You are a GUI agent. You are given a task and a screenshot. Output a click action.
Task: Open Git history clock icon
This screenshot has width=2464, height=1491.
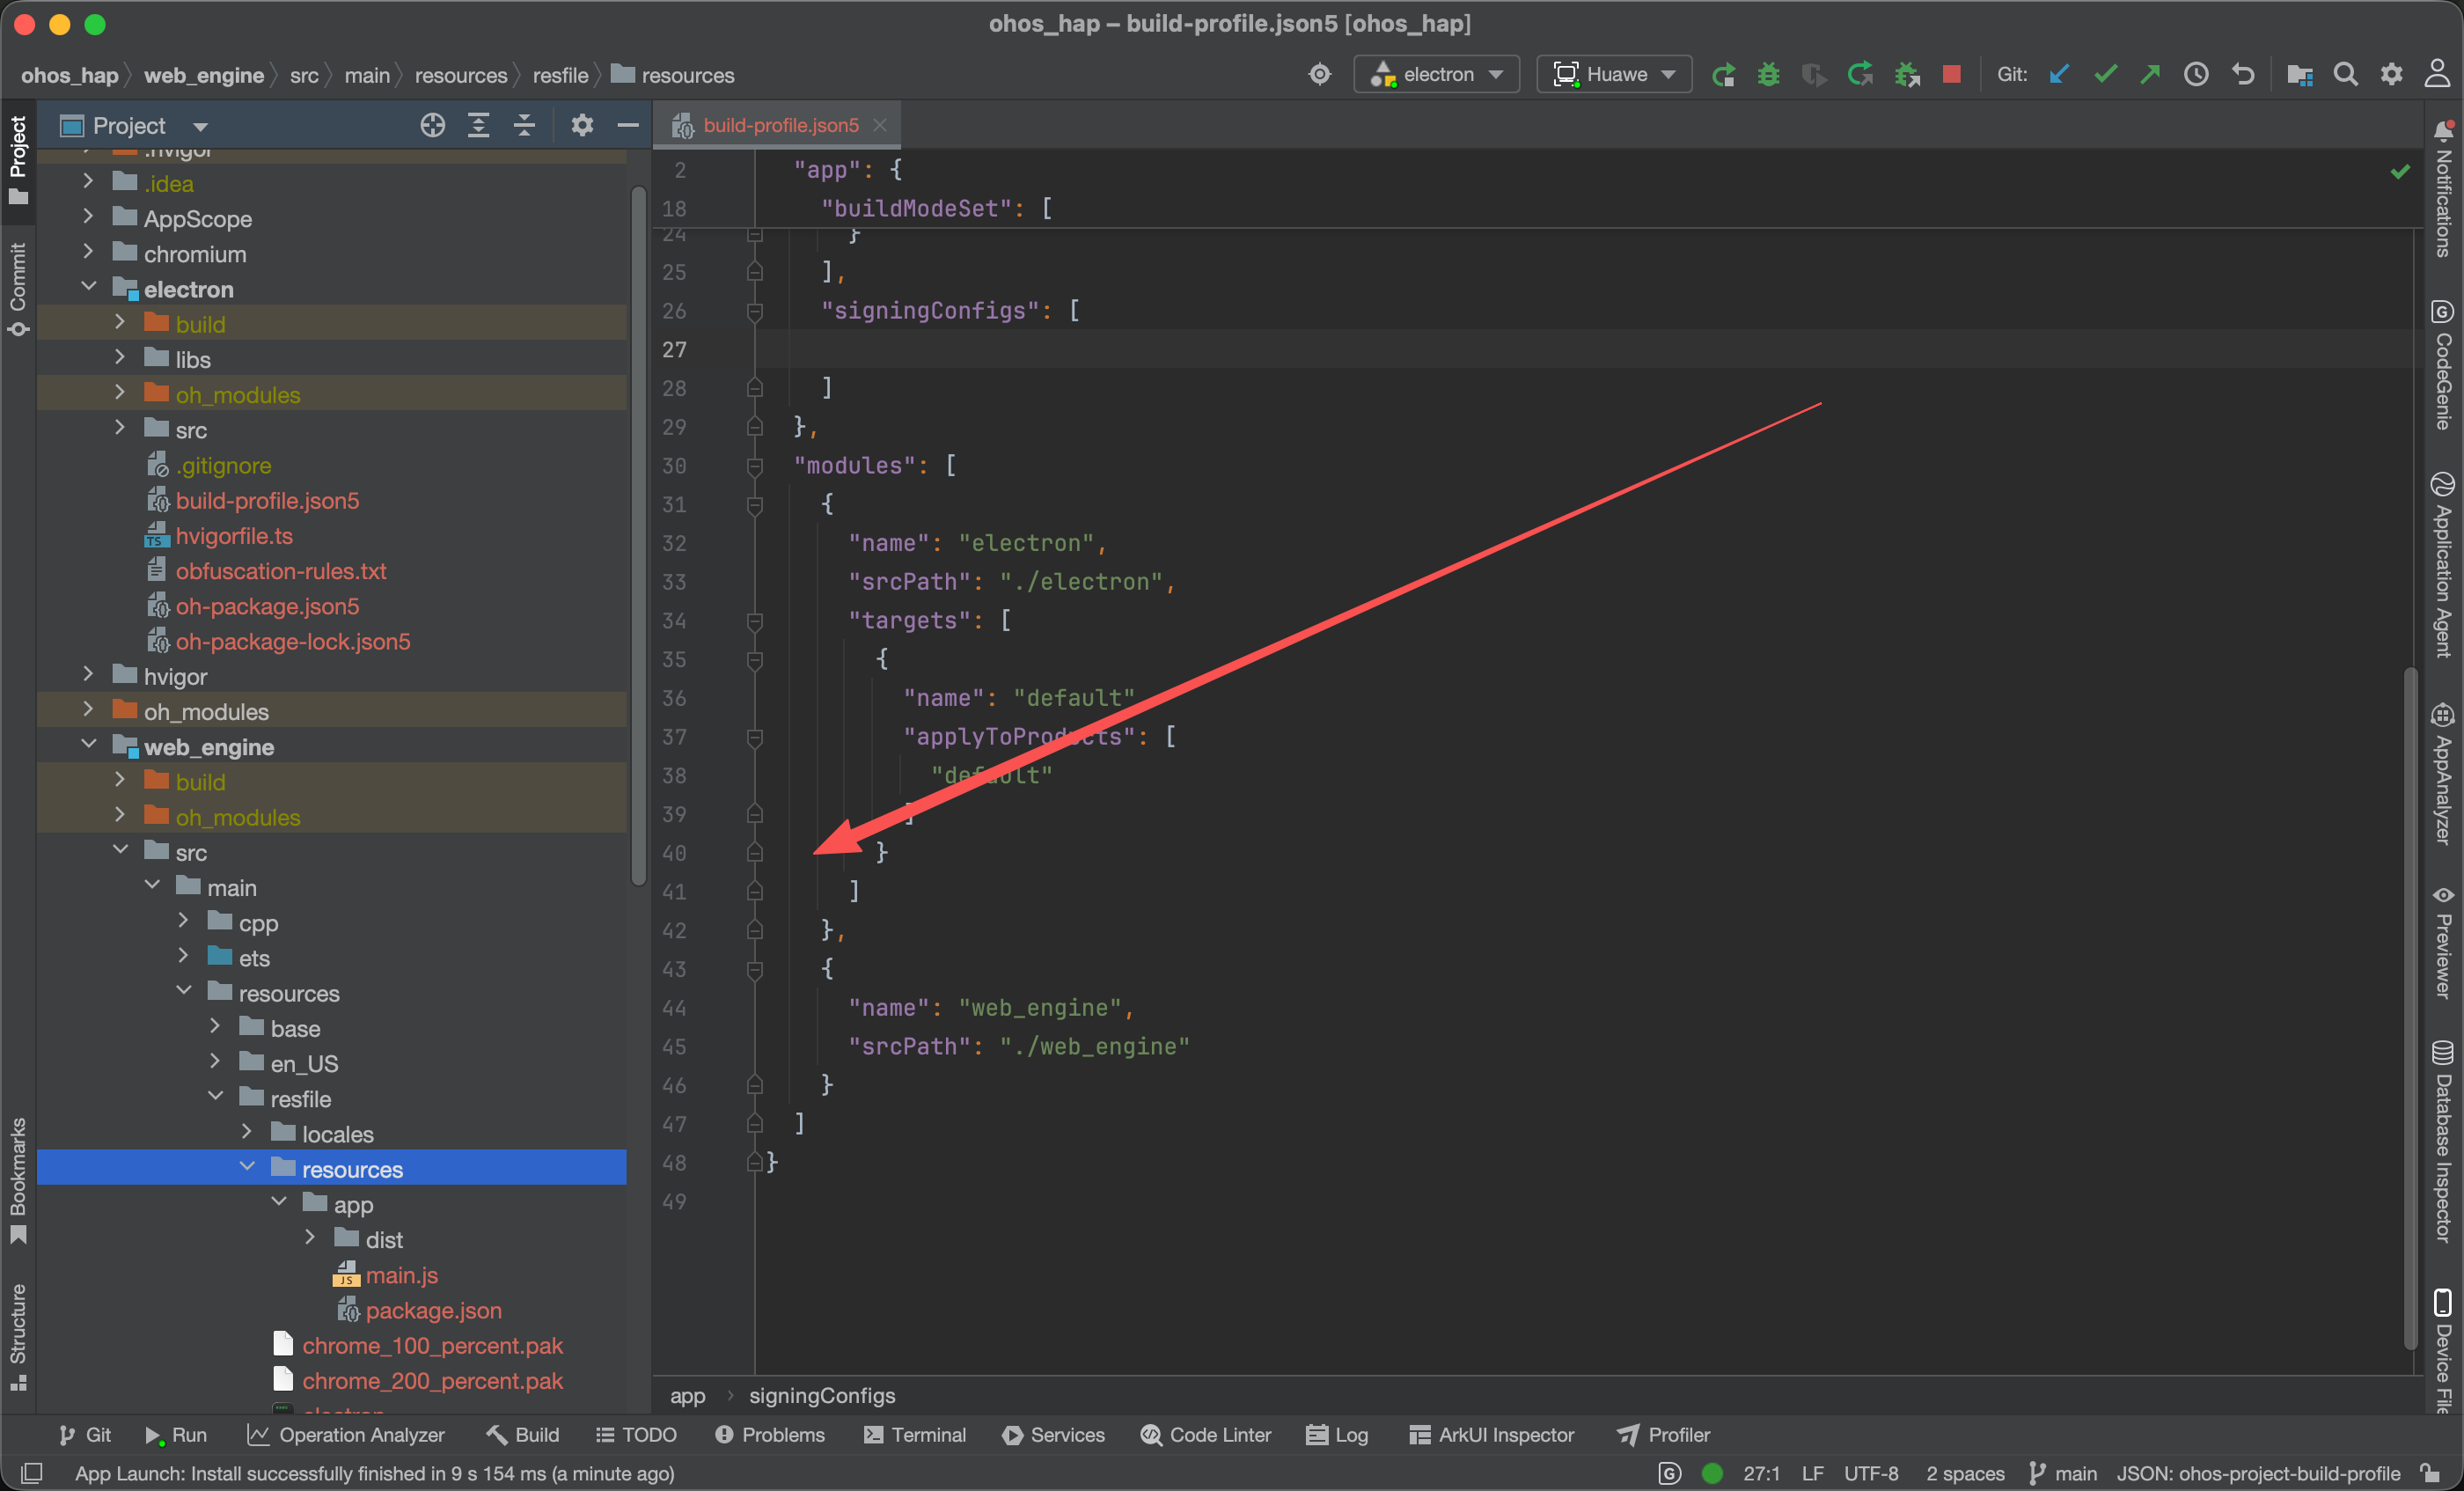2196,75
